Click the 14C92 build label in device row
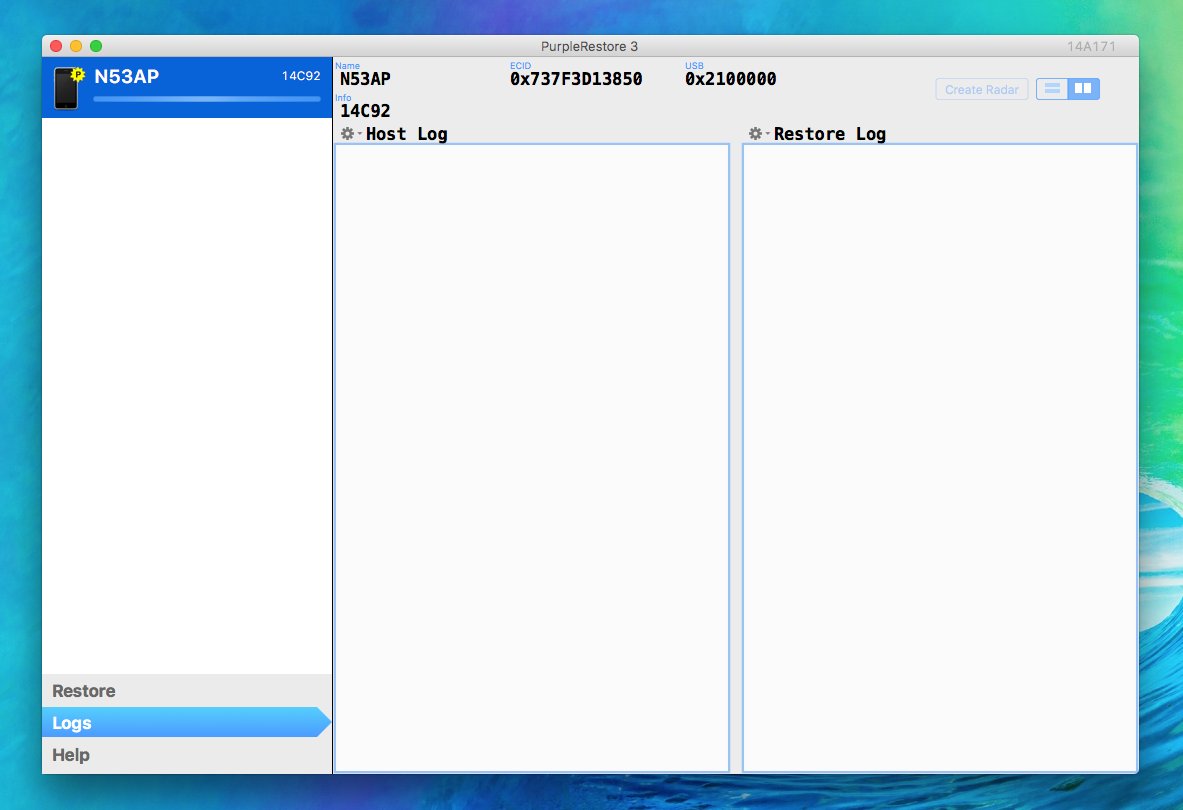1183x810 pixels. (301, 76)
